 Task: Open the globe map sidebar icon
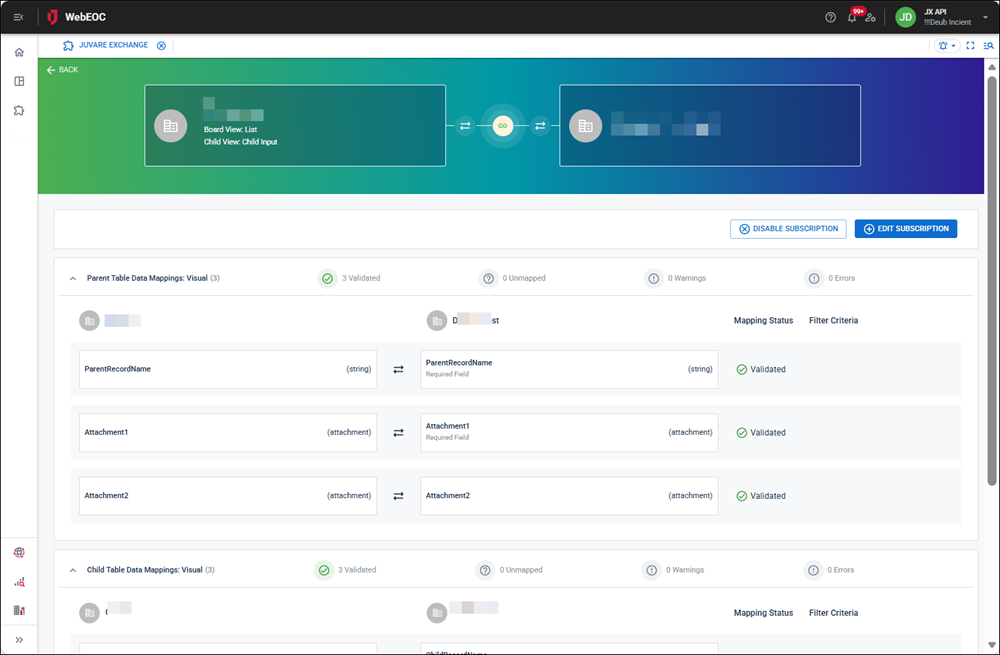(19, 552)
